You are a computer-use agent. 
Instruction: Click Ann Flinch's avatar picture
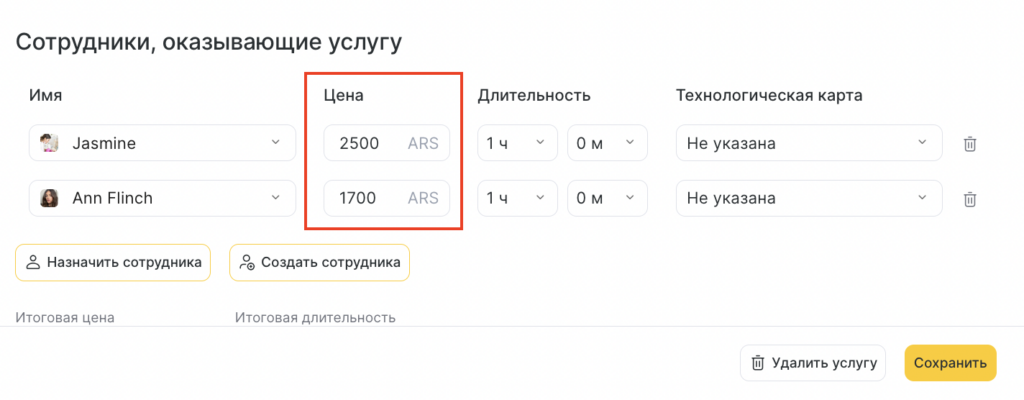point(48,199)
